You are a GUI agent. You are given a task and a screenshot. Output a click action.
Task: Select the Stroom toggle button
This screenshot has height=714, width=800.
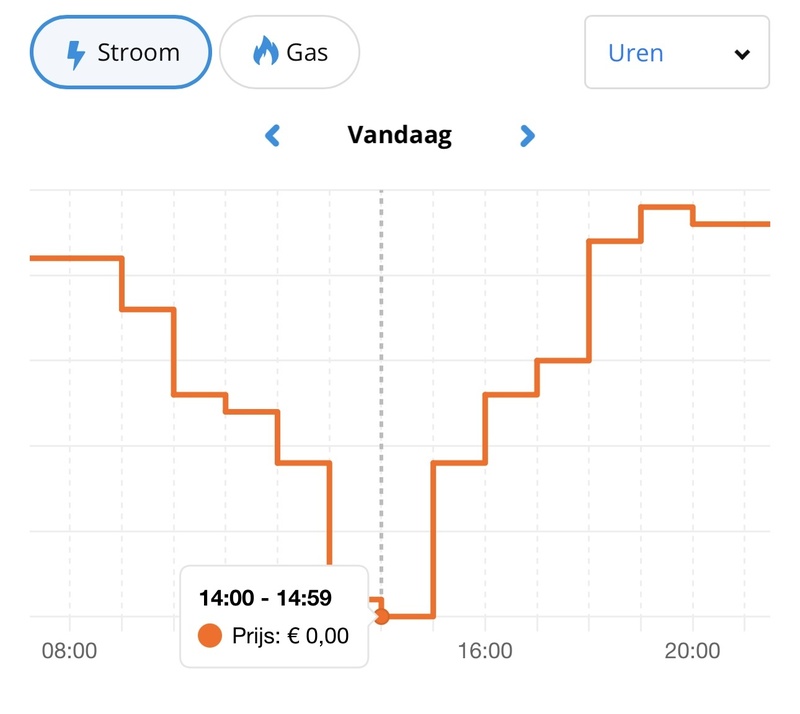[121, 53]
